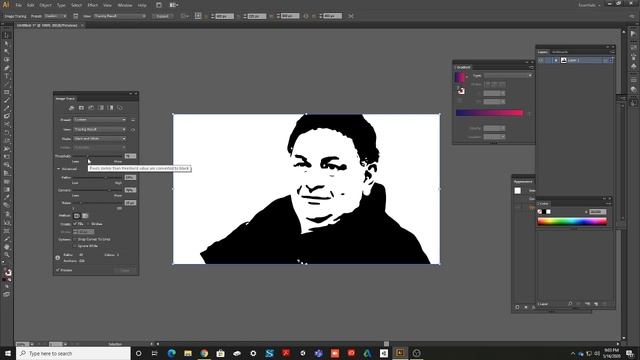640x360 pixels.
Task: Open the Window menu
Action: pos(125,5)
